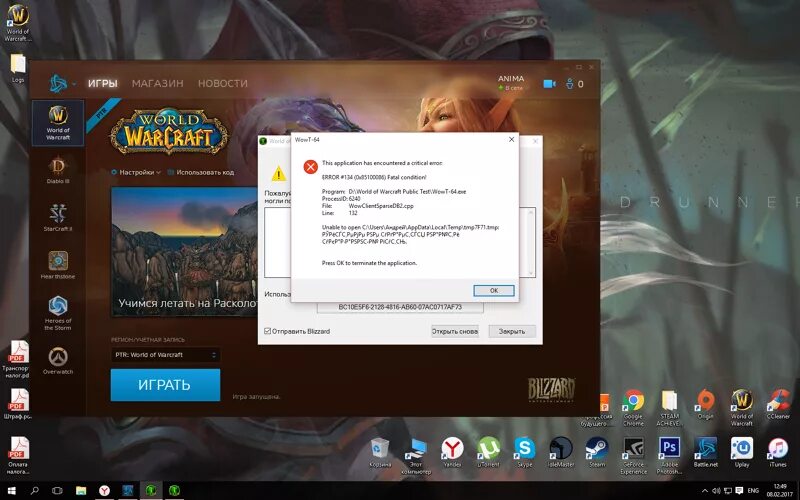Click the crash reporter description text area
800x500 pixels.
point(278,242)
